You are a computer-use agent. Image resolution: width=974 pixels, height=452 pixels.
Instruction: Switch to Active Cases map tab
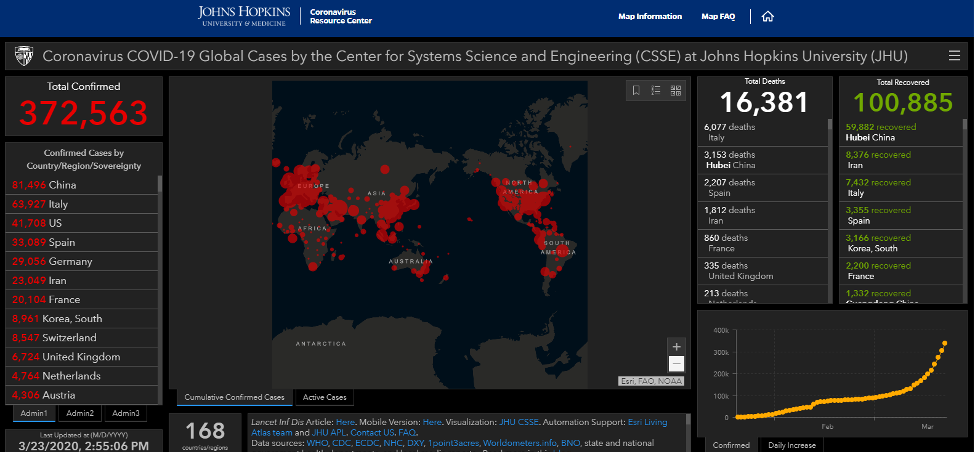(x=324, y=397)
